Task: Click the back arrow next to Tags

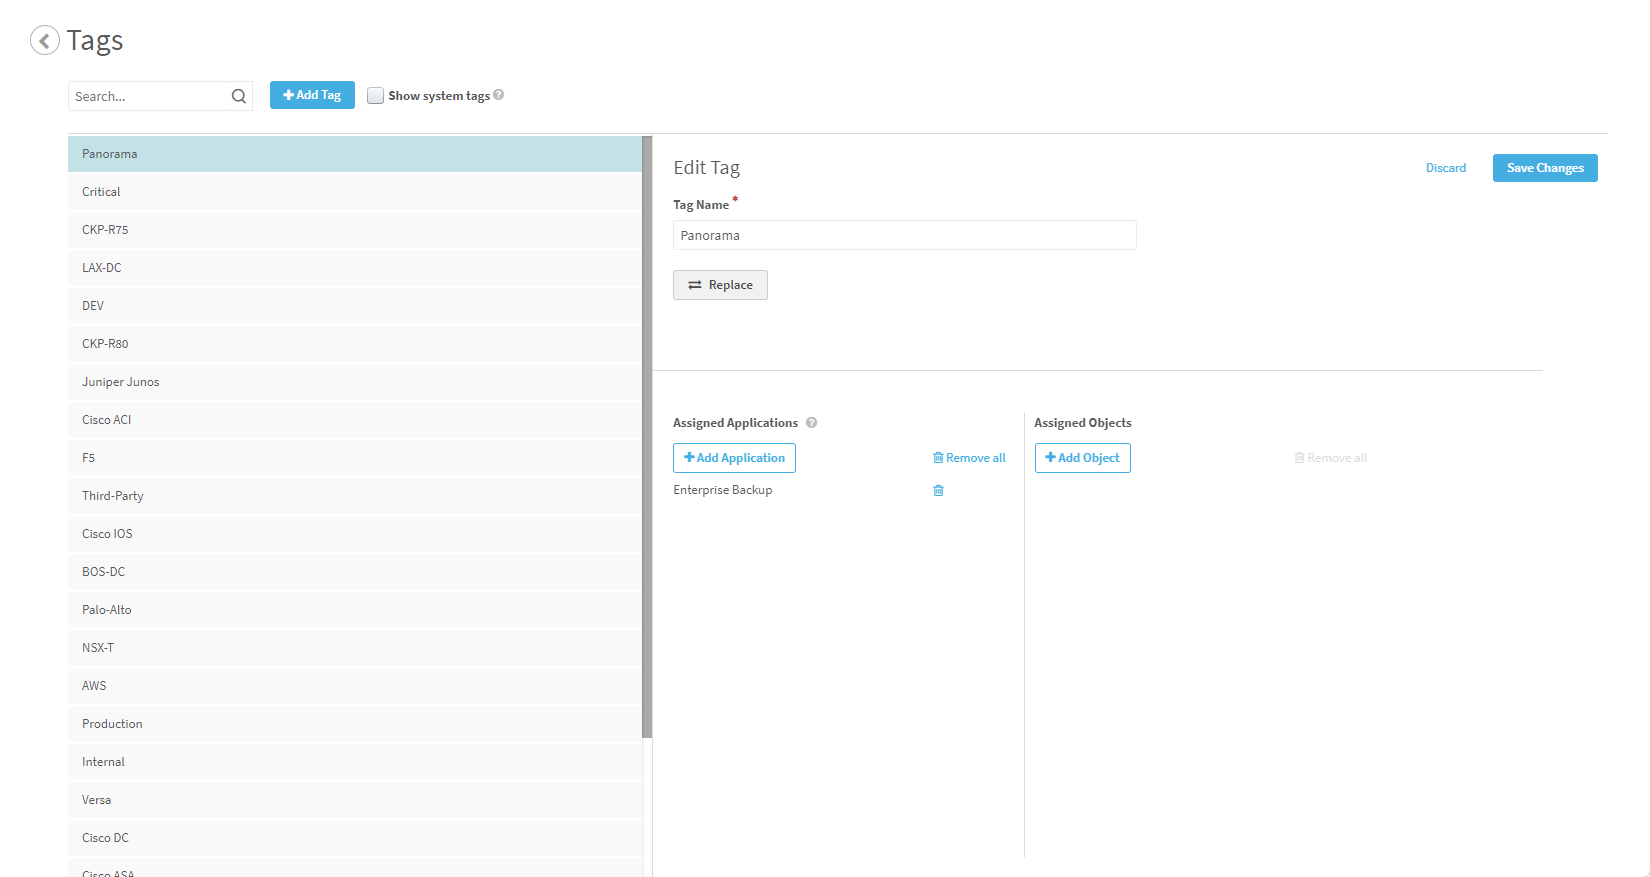Action: [x=45, y=40]
